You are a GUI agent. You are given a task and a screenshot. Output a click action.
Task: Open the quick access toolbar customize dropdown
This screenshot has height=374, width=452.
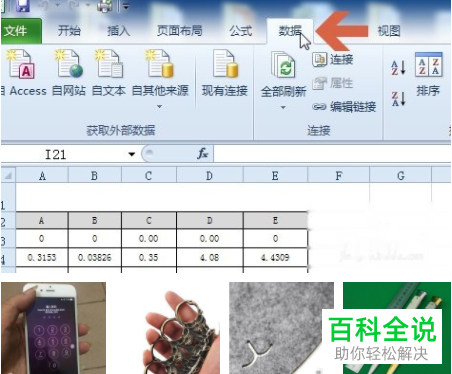[126, 6]
